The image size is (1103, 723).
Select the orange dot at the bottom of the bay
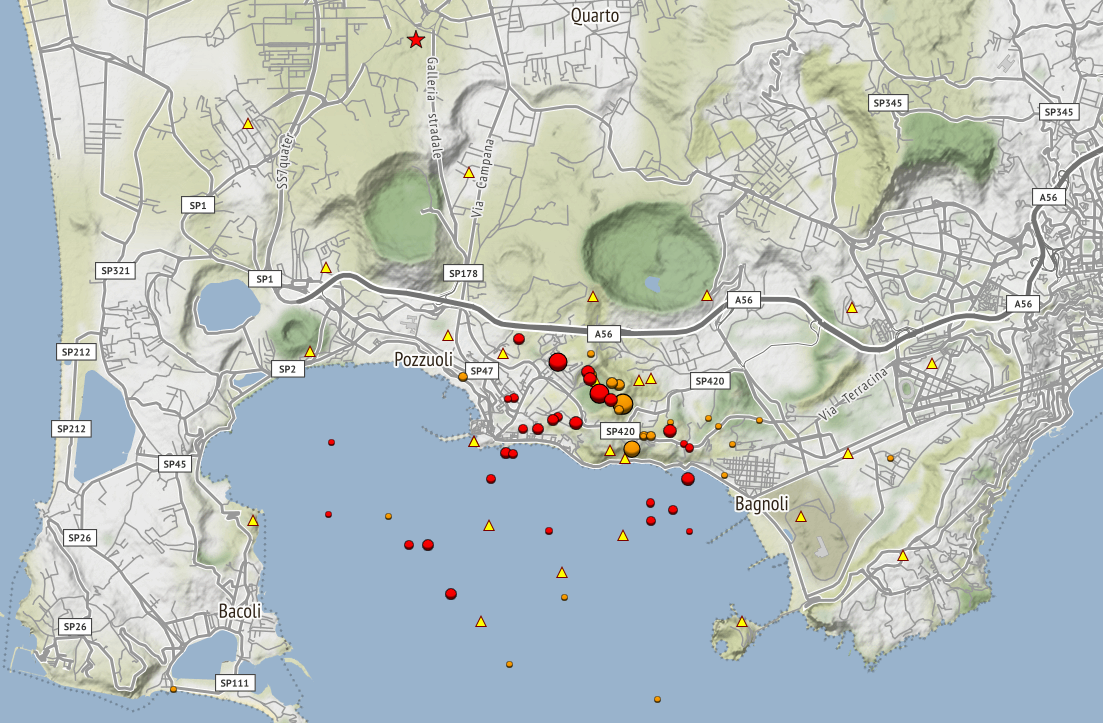657,699
